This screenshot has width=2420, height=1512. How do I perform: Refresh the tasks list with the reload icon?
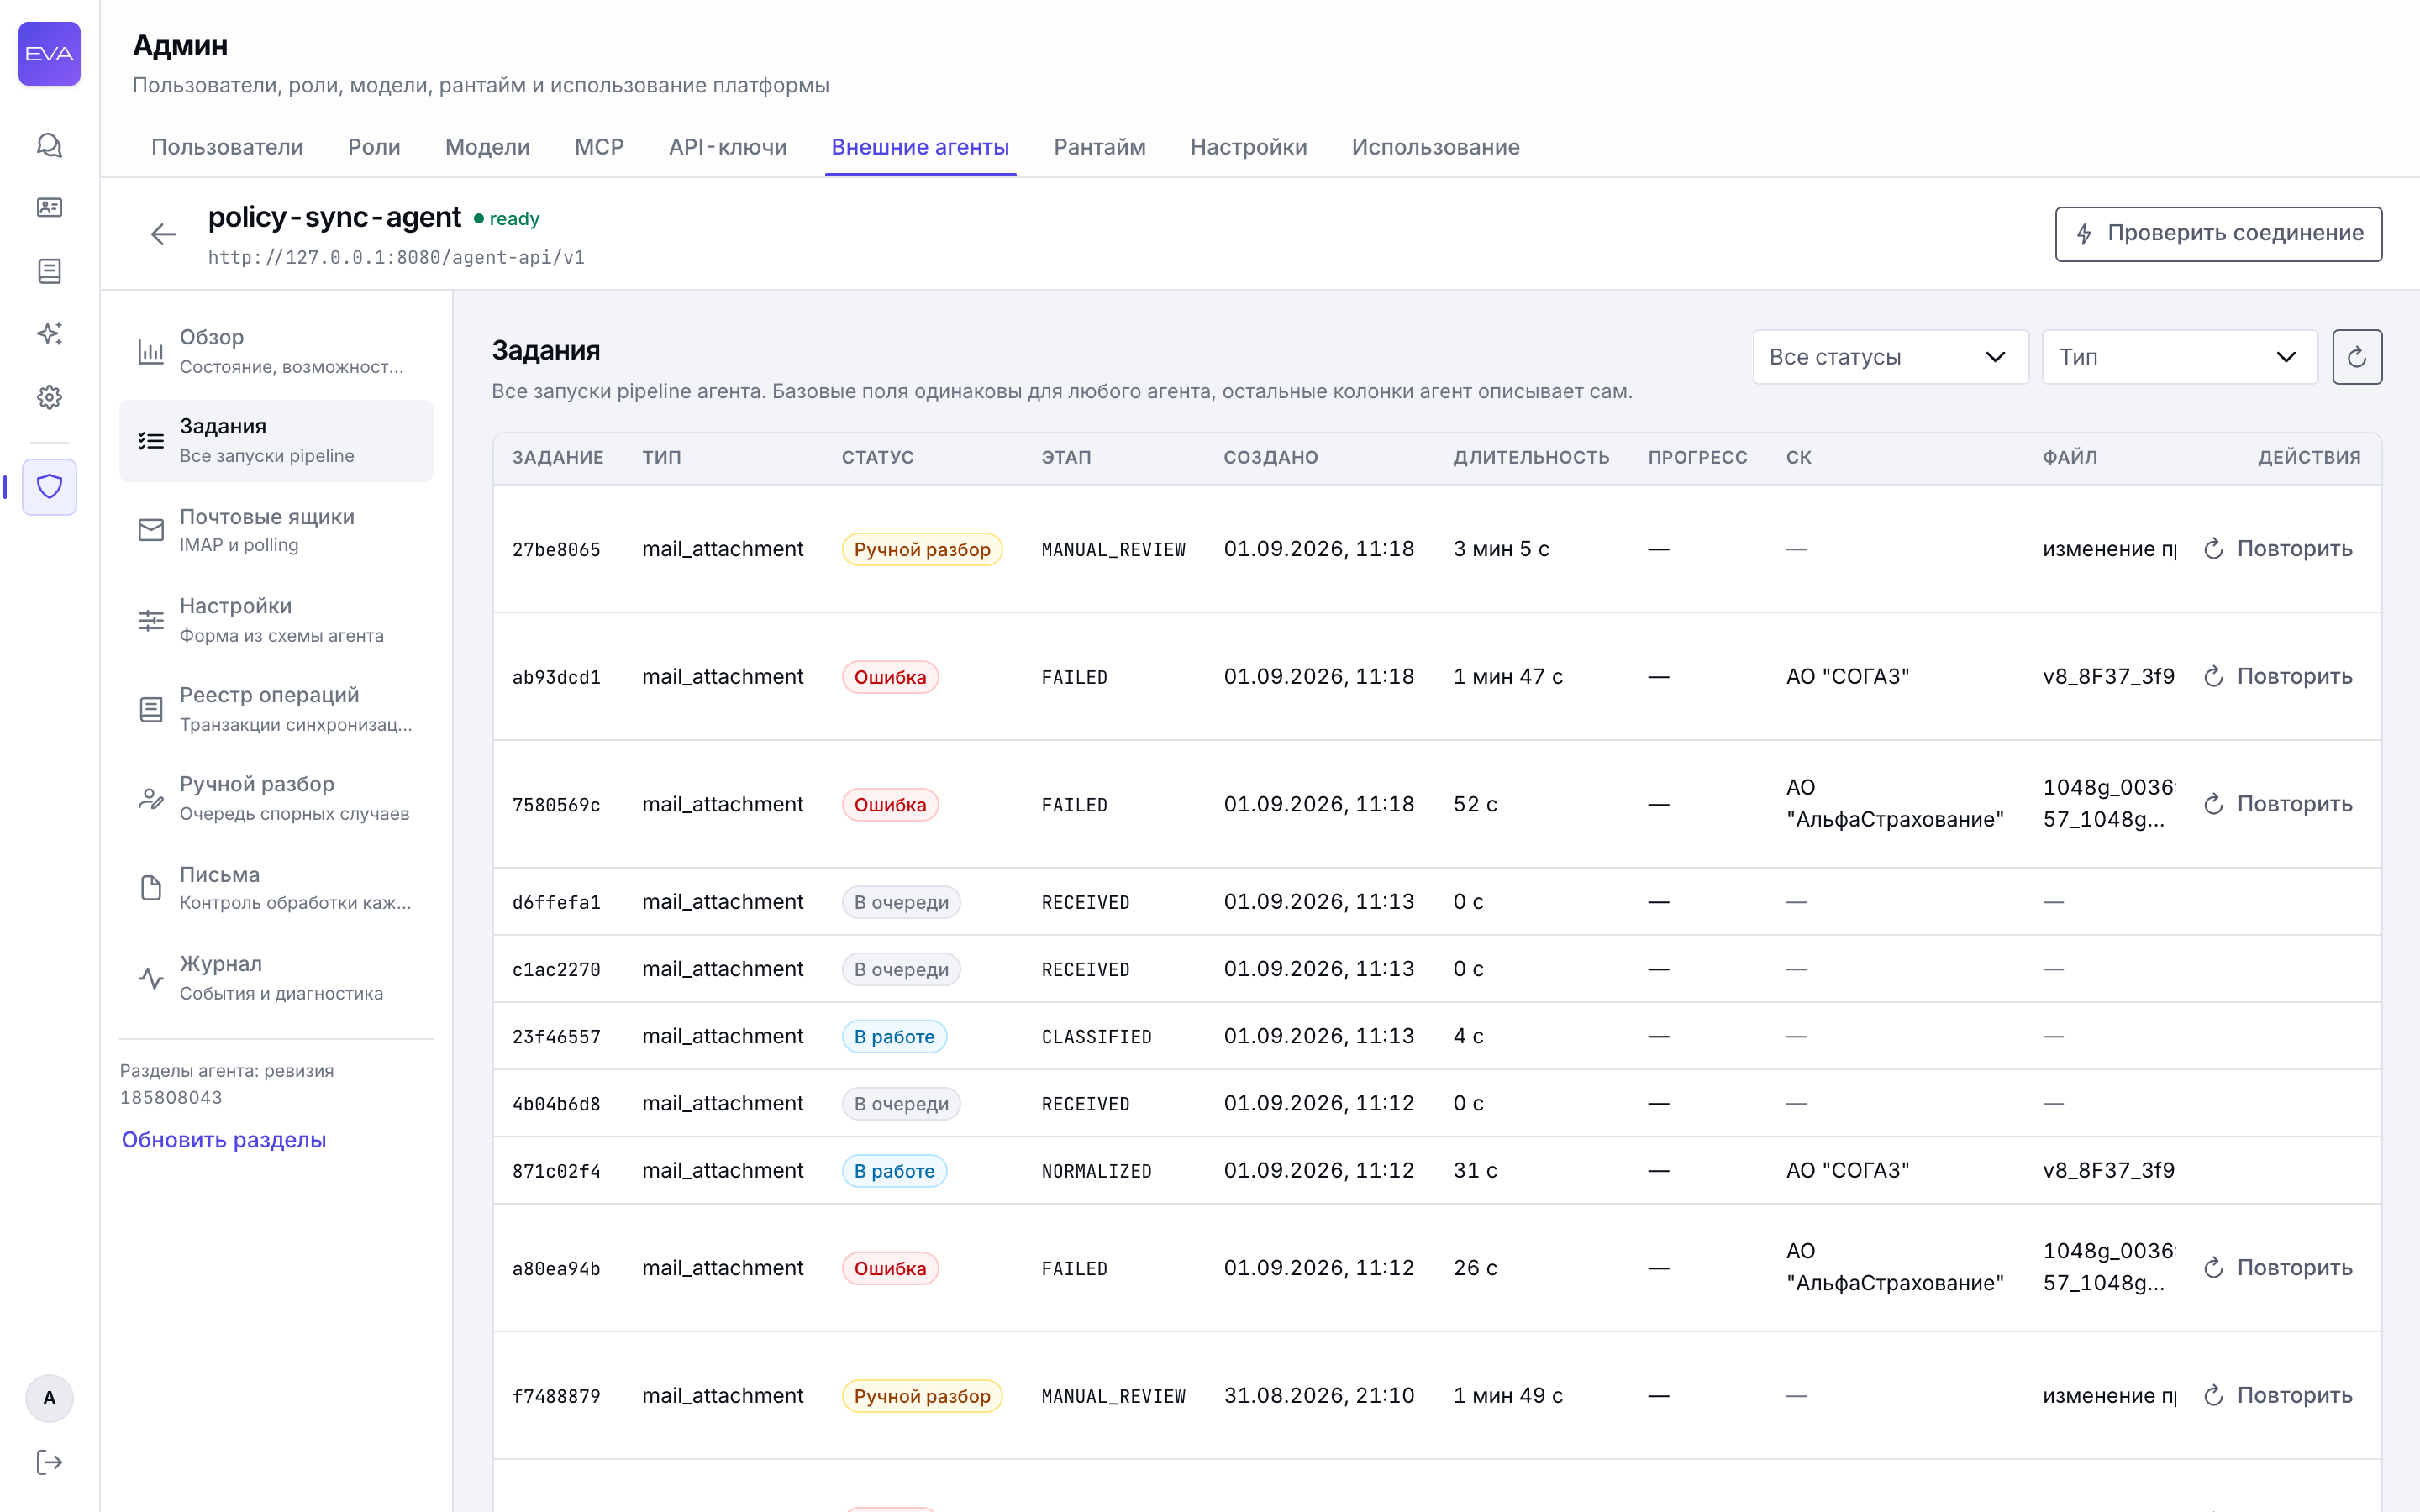(x=2357, y=357)
